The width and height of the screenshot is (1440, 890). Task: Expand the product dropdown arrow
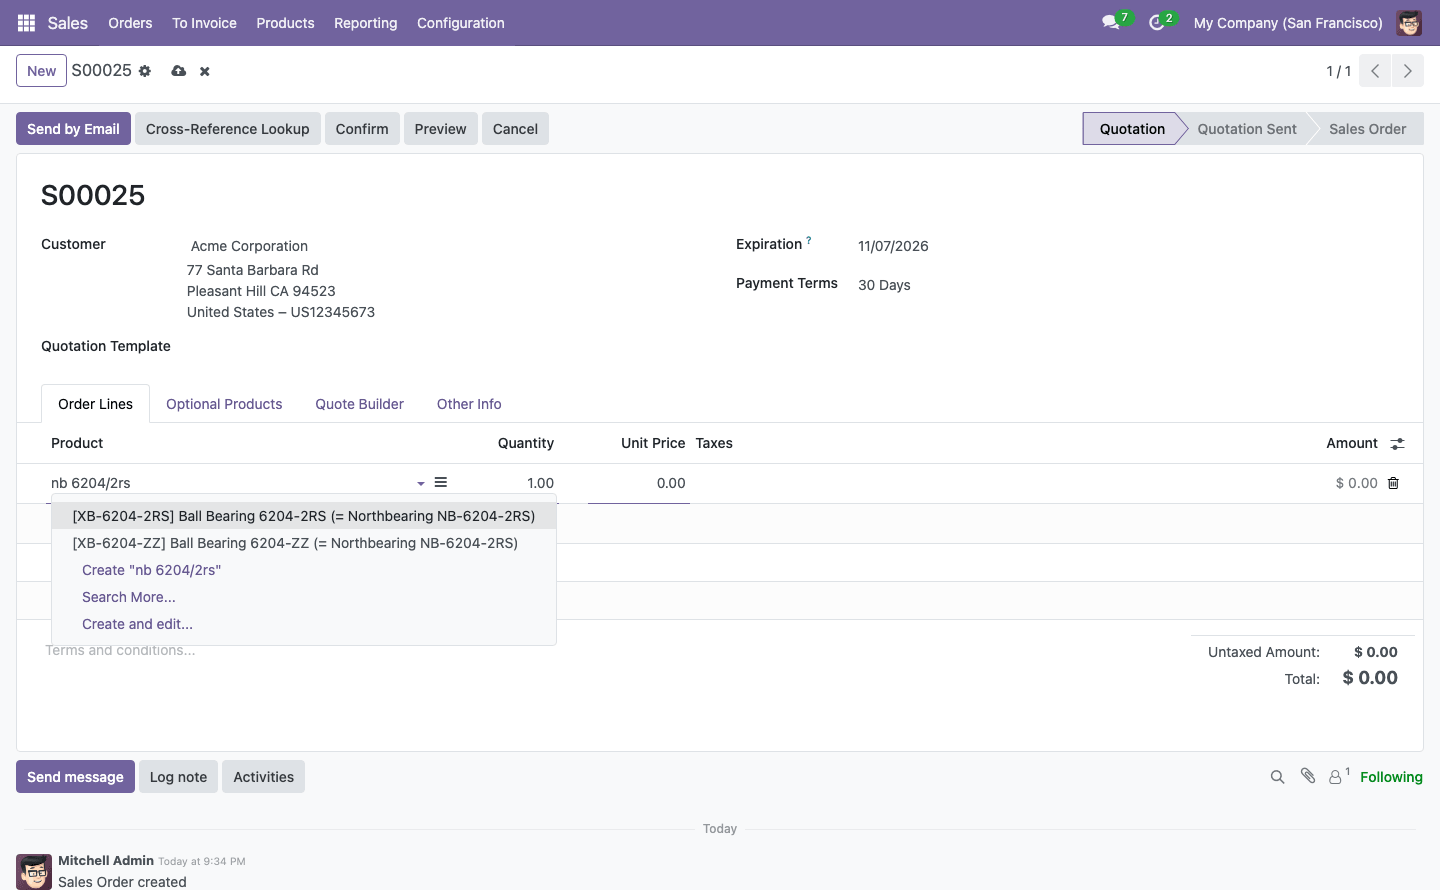pyautogui.click(x=421, y=483)
